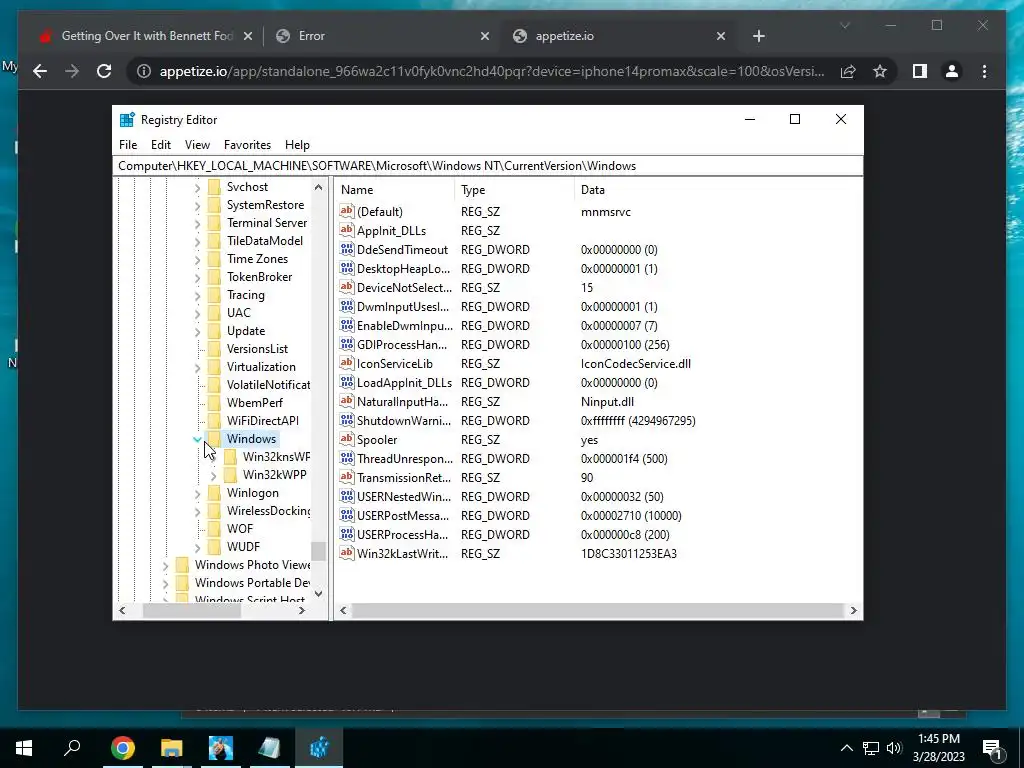This screenshot has width=1024, height=768.
Task: Click the LoadAppInit_DLLs DWORD icon
Action: 347,382
